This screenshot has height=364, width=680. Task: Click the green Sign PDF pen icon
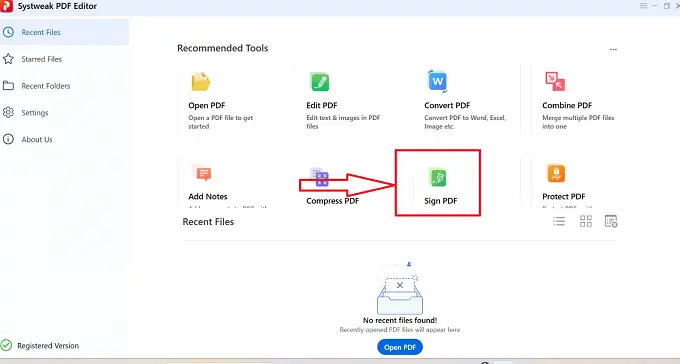(438, 177)
